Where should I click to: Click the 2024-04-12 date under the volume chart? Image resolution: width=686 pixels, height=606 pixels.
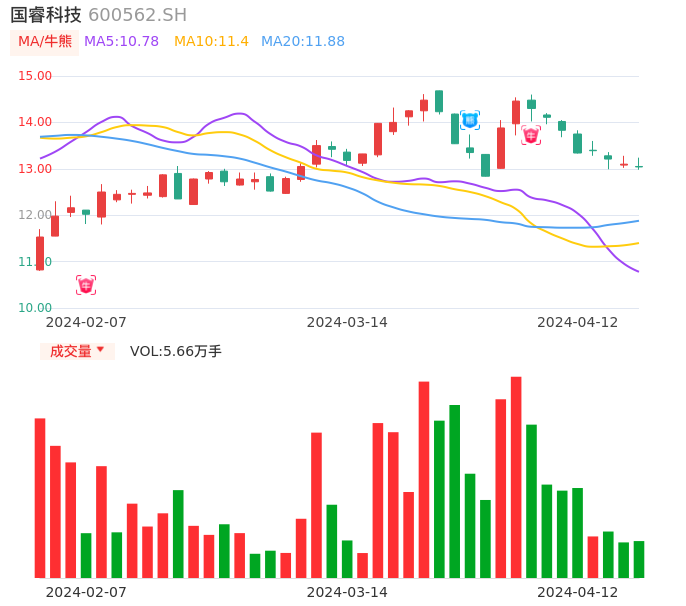pos(578,592)
